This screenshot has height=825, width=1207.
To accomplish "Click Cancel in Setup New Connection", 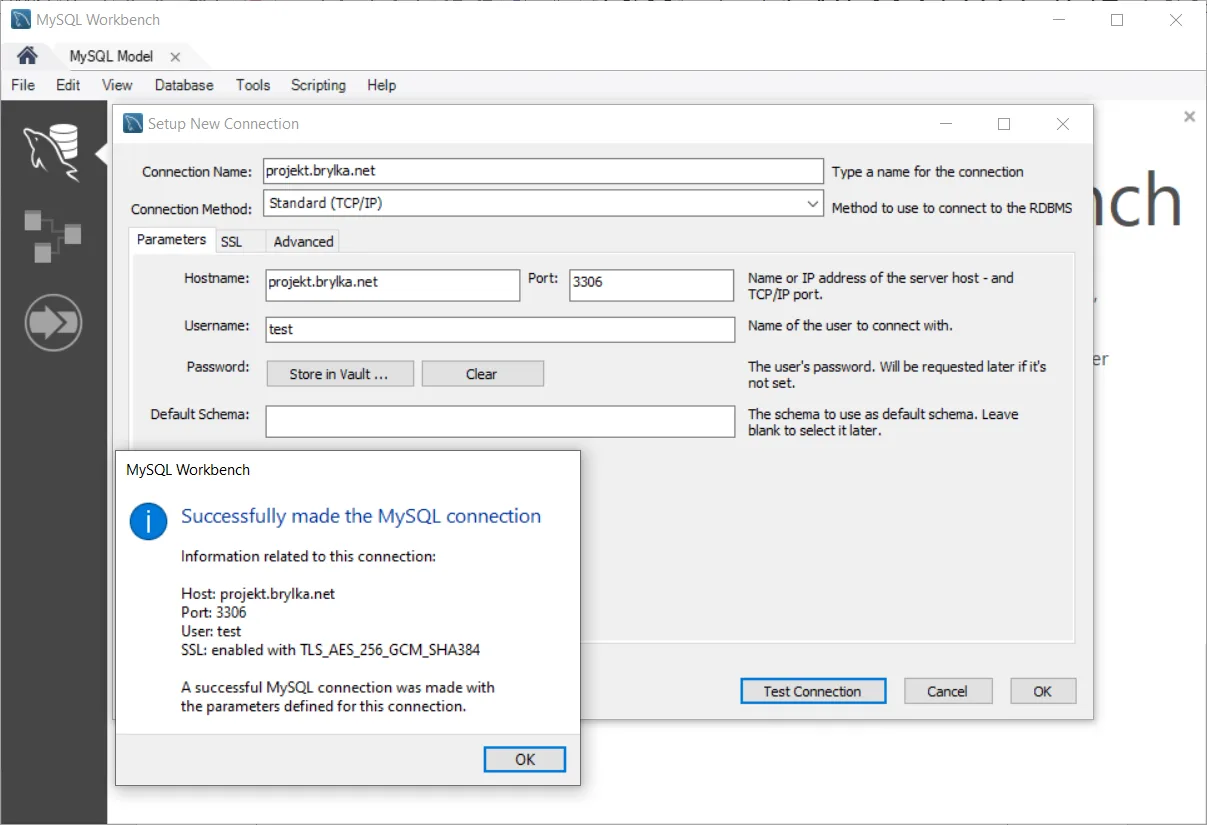I will click(947, 691).
